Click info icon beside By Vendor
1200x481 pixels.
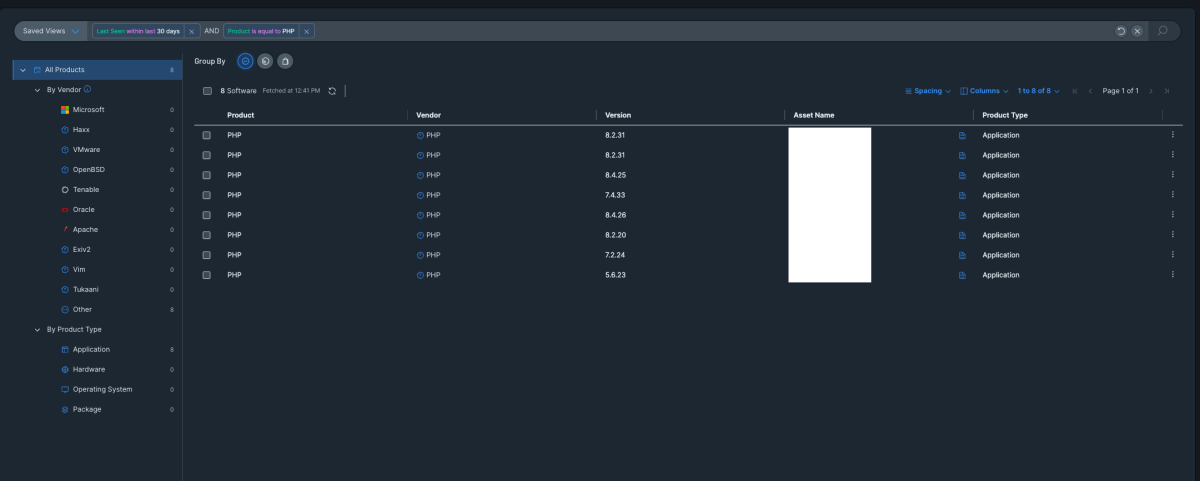click(88, 89)
